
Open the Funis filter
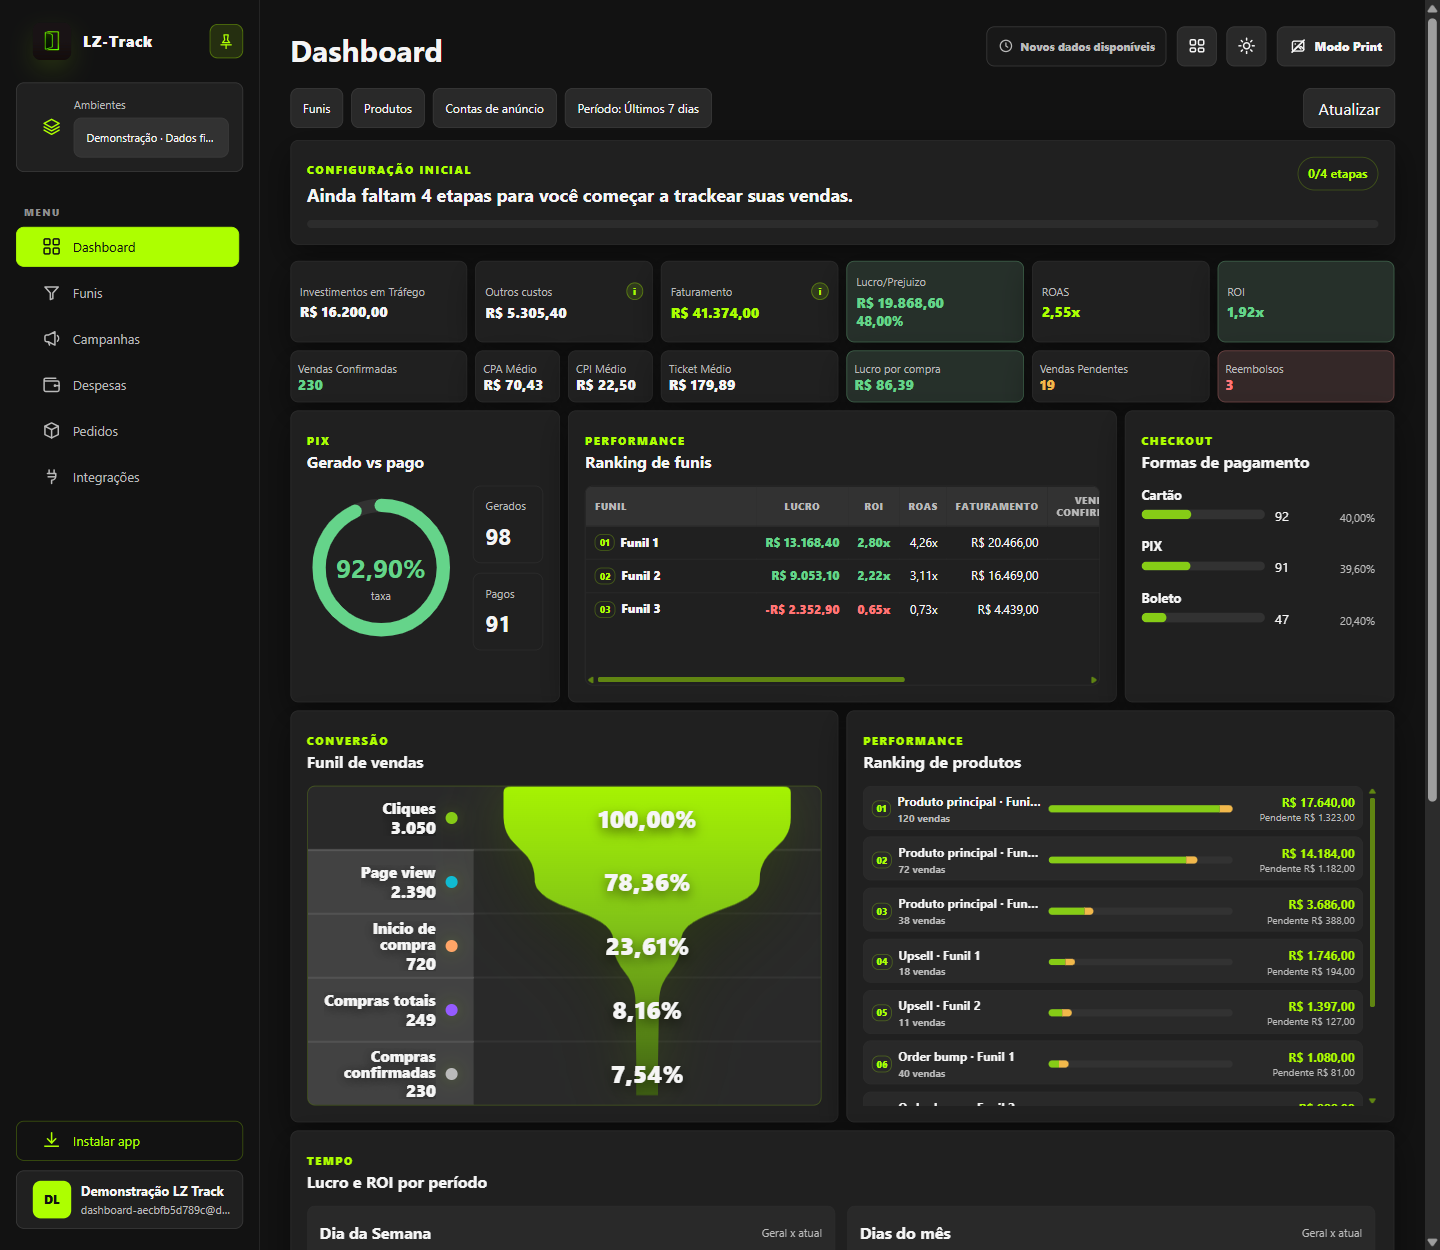(x=317, y=108)
